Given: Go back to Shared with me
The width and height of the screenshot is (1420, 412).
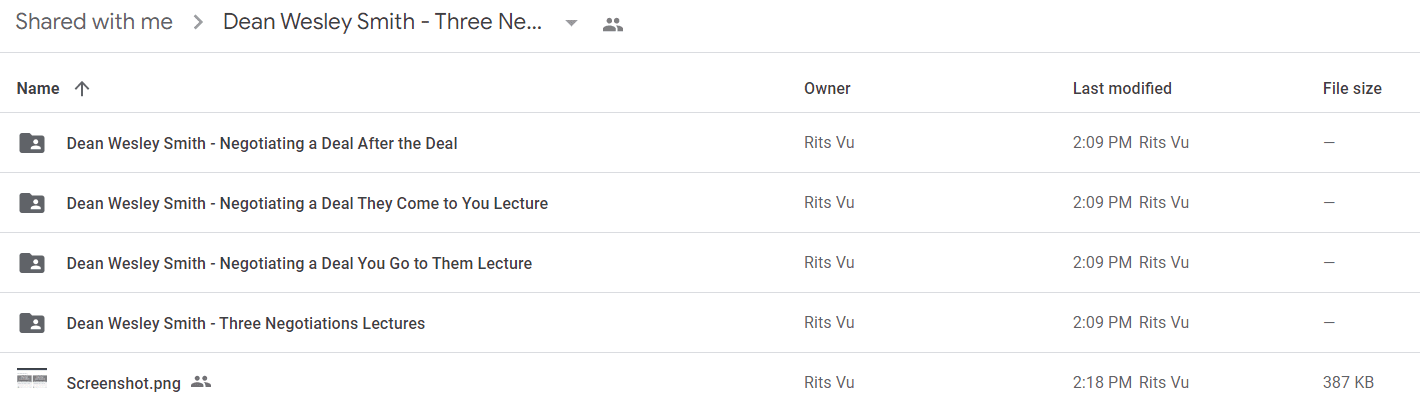Looking at the screenshot, I should coord(94,22).
